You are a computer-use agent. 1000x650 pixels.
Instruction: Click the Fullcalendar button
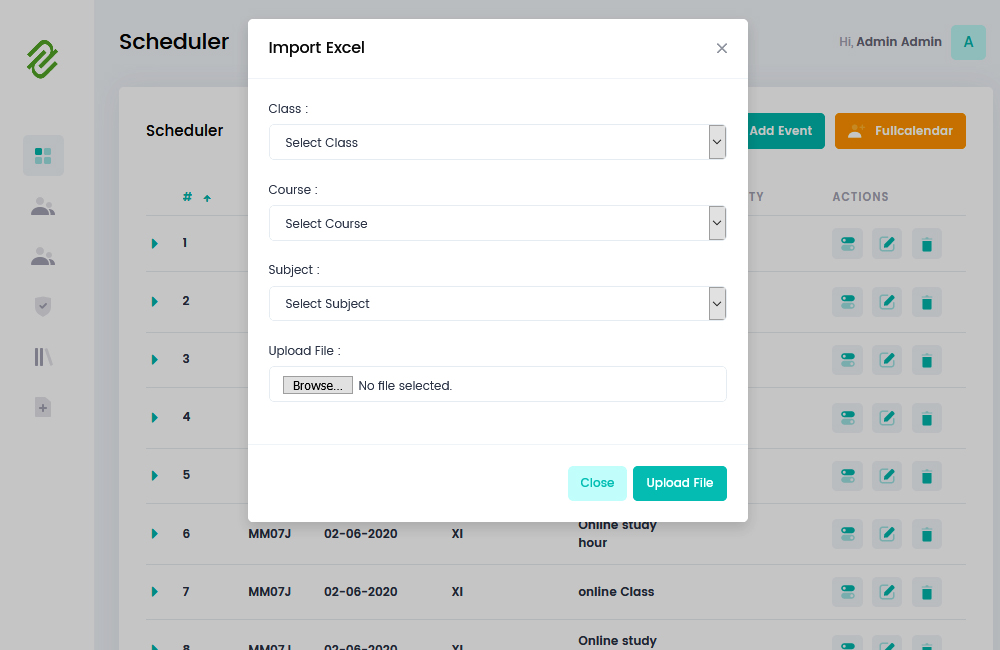(900, 131)
